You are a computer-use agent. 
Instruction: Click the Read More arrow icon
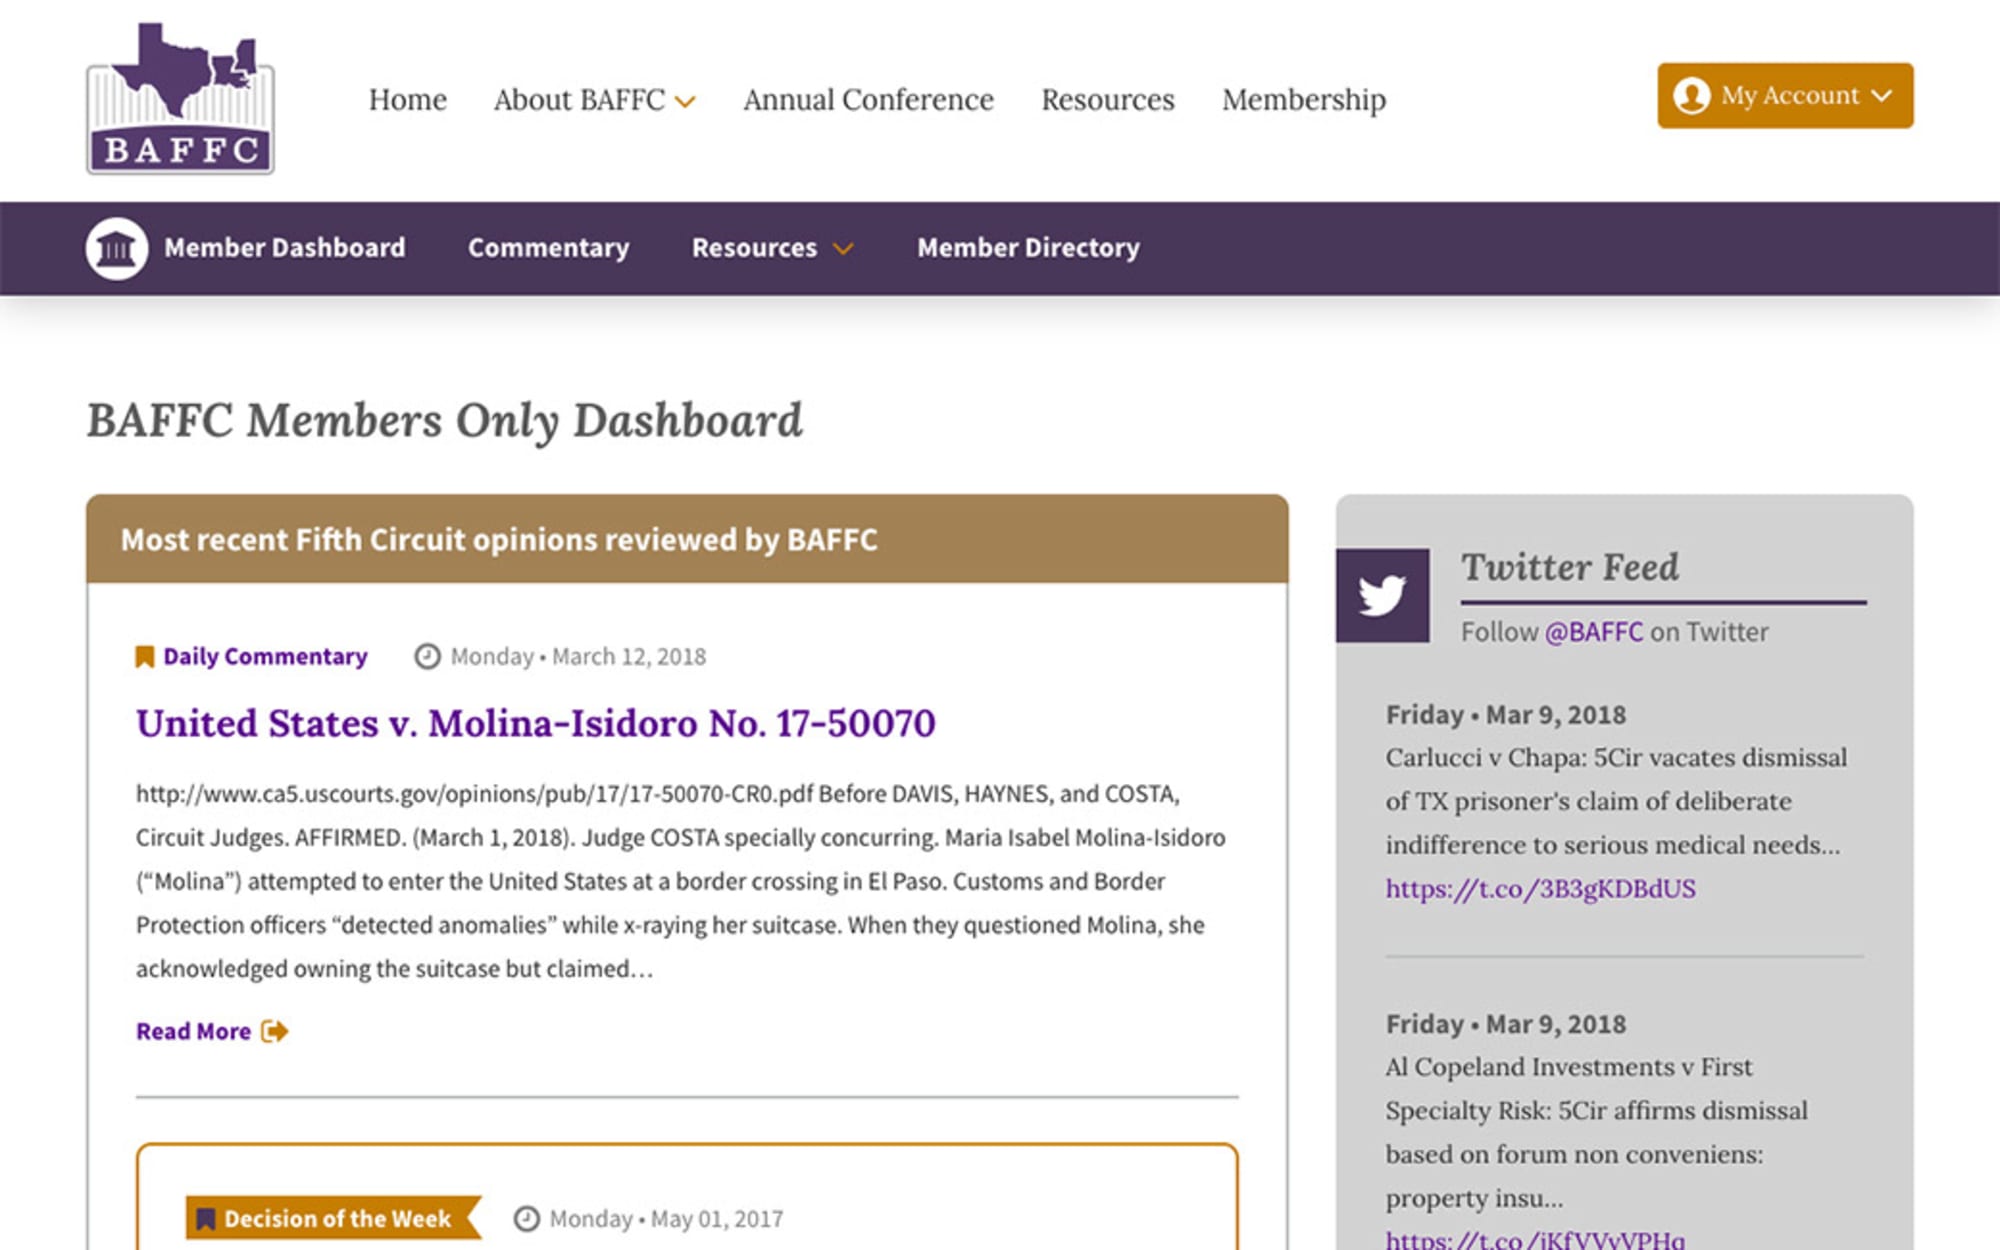click(274, 1031)
